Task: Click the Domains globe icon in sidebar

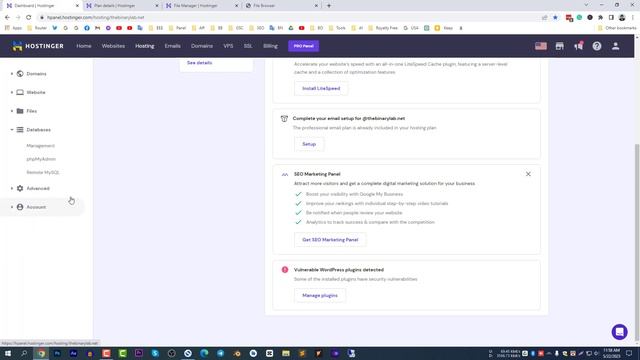Action: click(20, 74)
